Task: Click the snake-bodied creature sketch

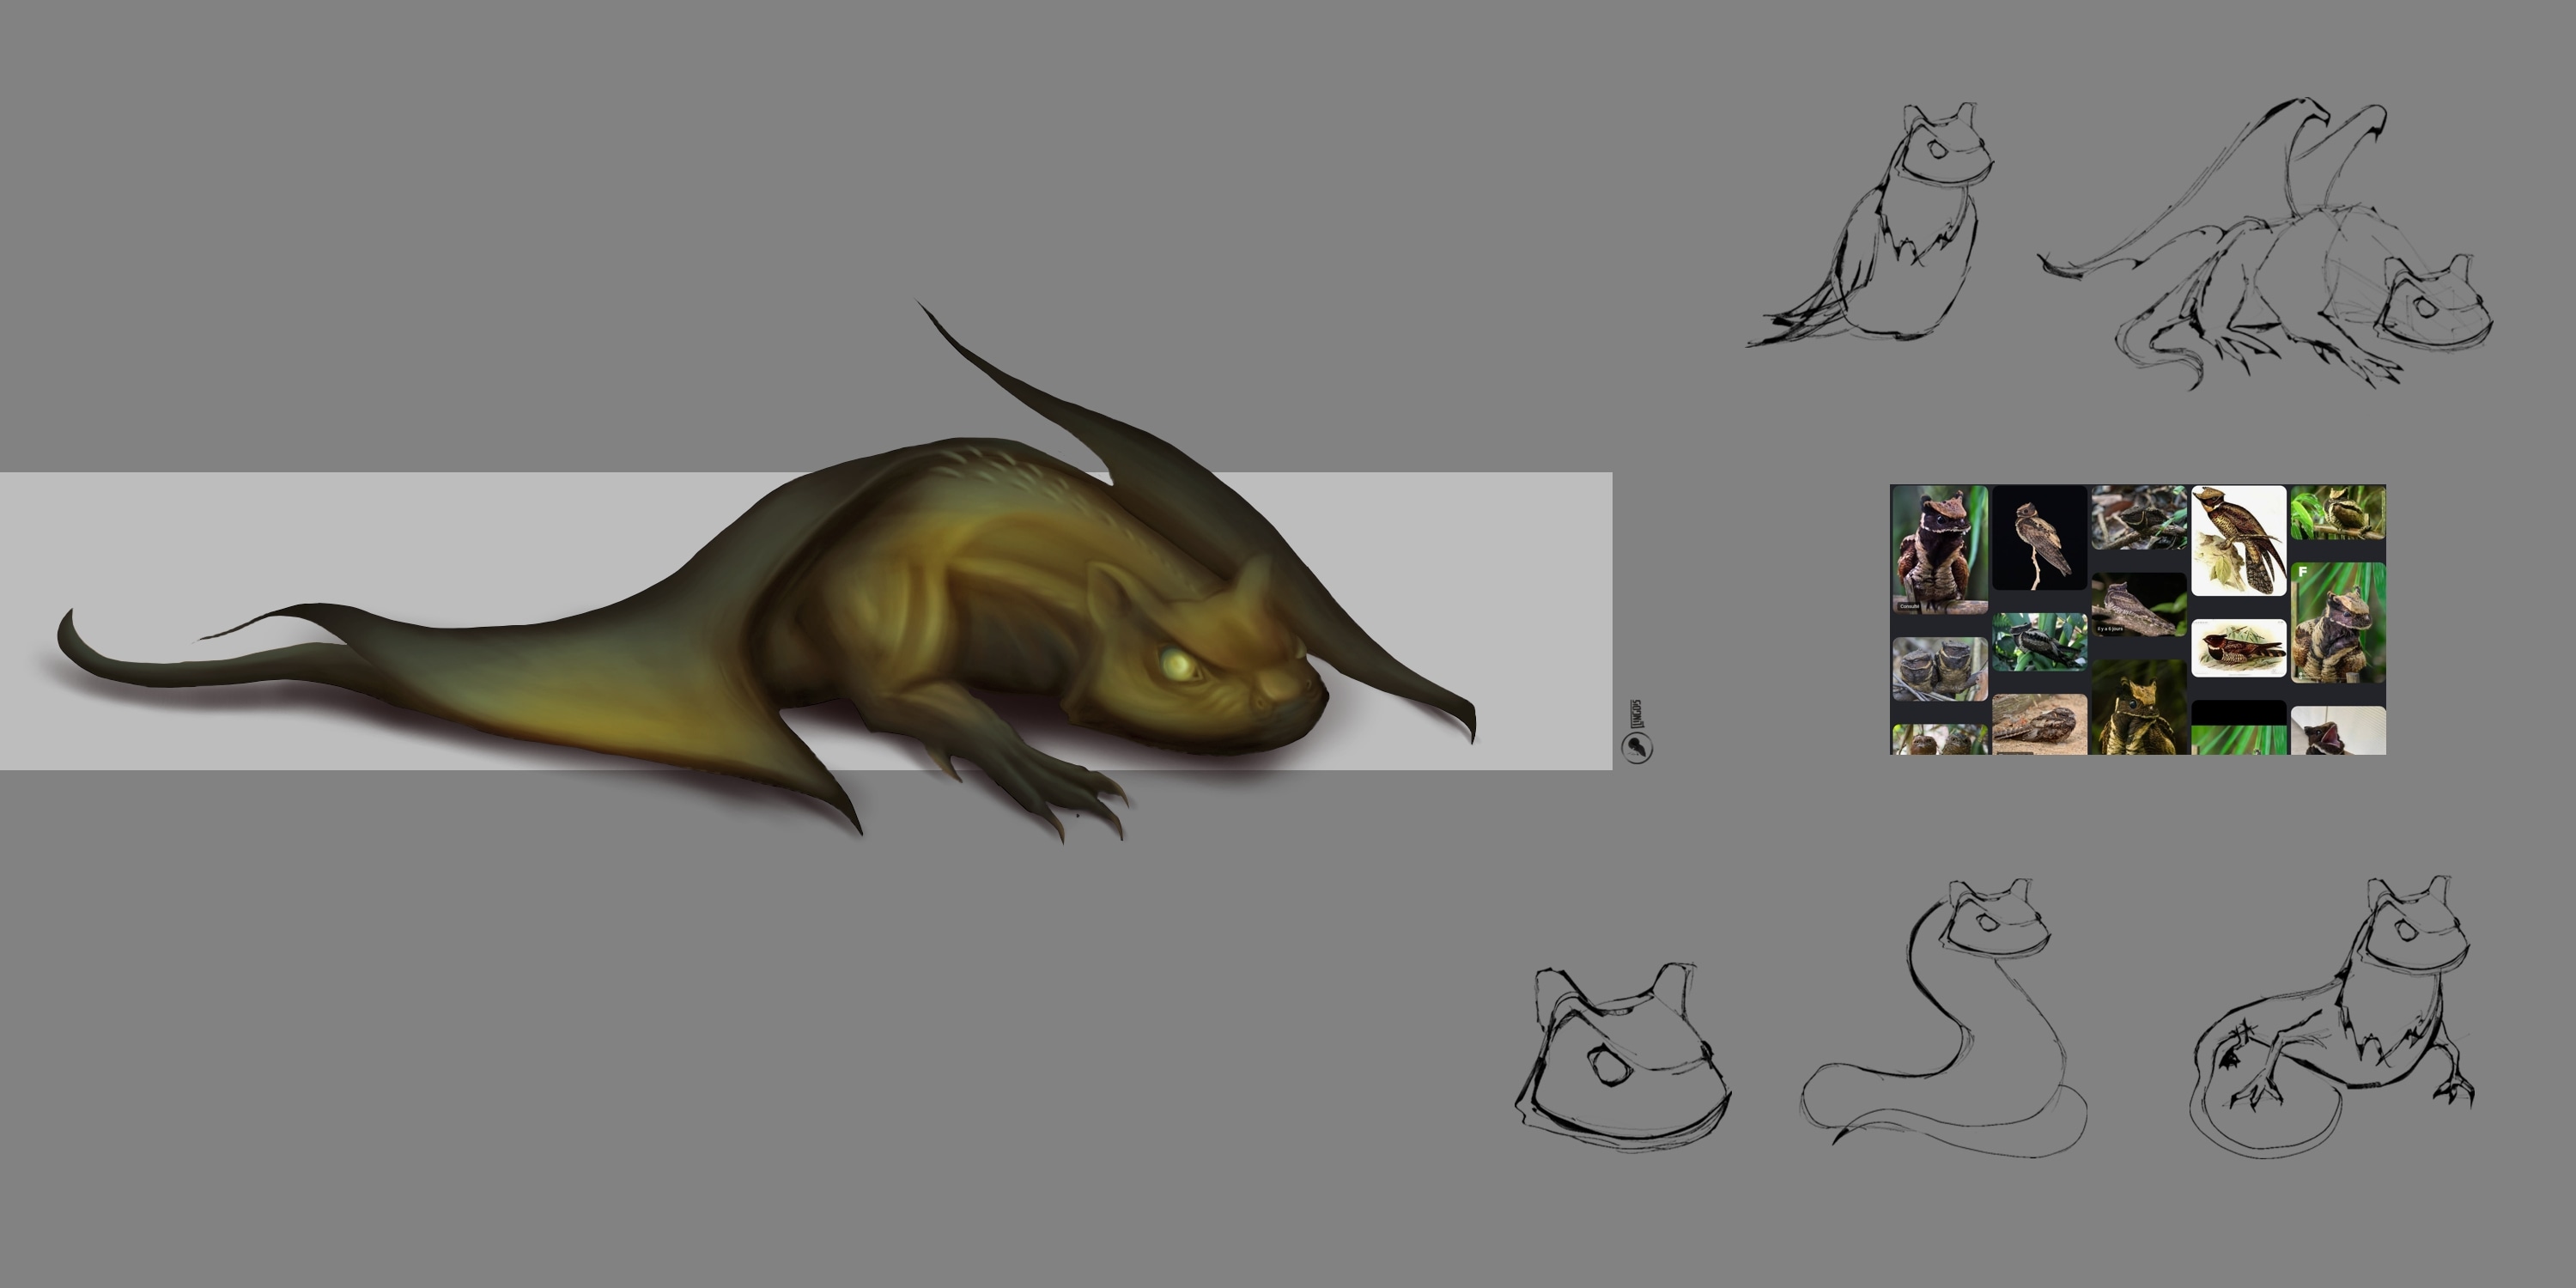Action: click(1943, 1018)
